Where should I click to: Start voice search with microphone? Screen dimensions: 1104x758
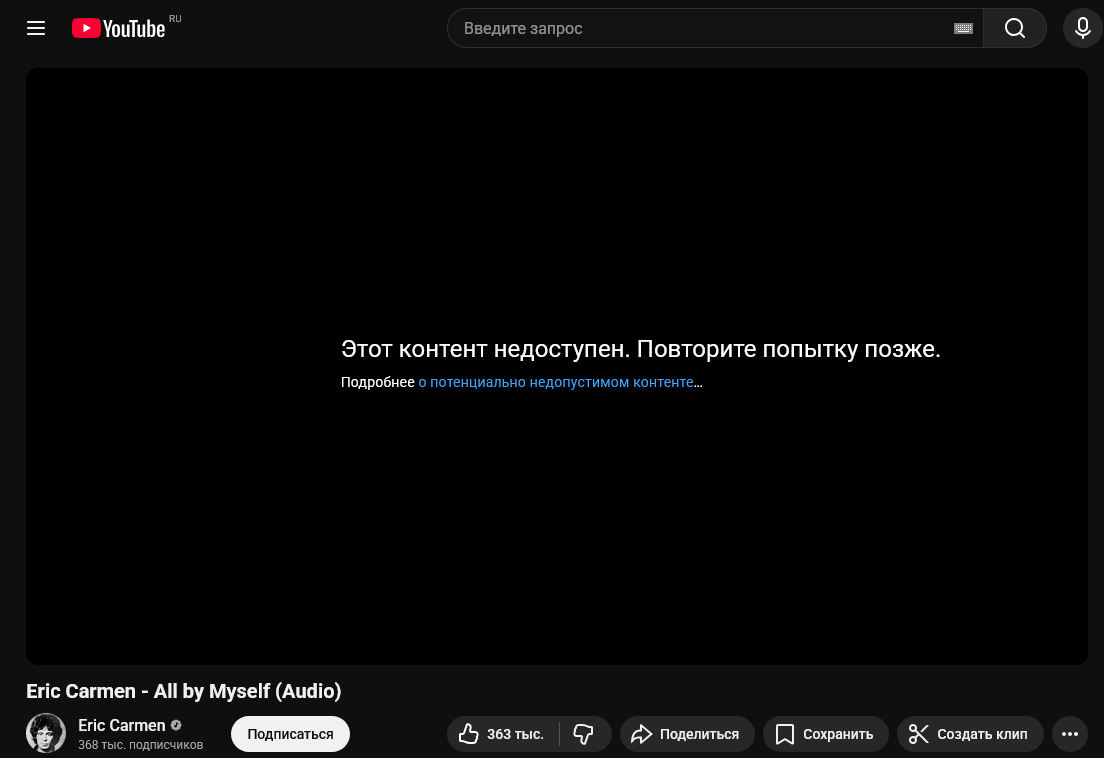[x=1082, y=28]
